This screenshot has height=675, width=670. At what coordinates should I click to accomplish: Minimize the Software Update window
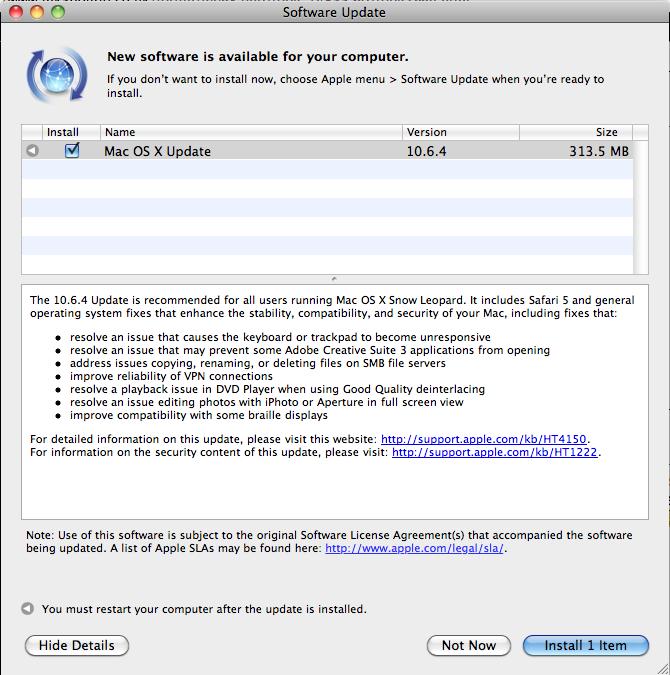[37, 12]
